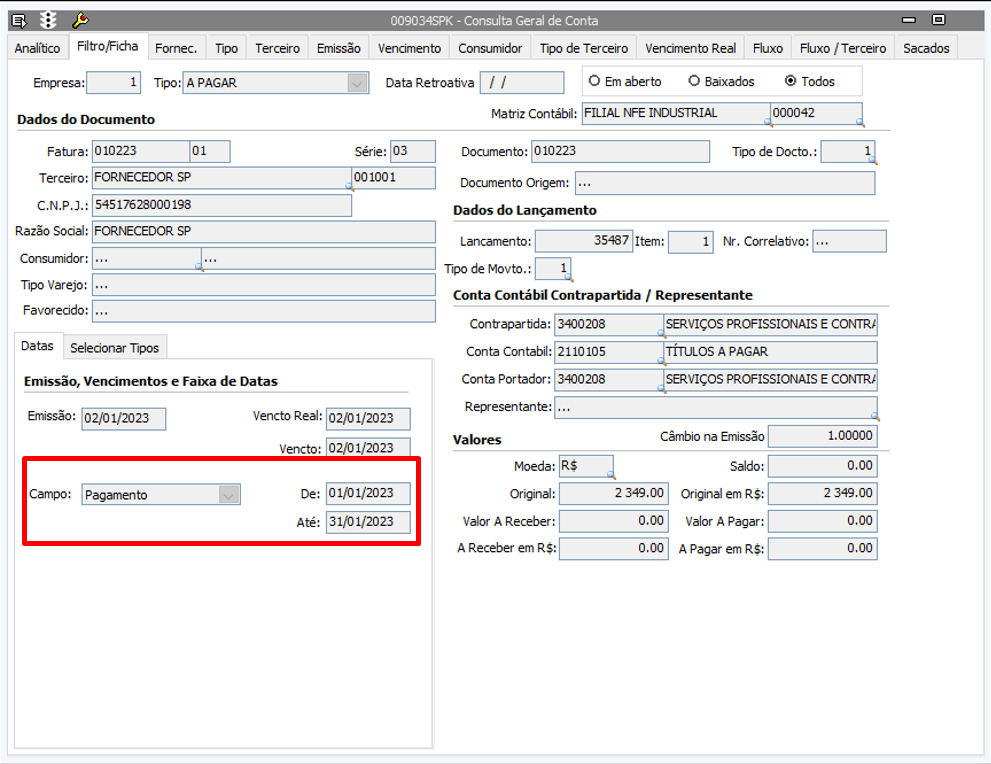The width and height of the screenshot is (991, 764).
Task: Click lookup icon on Moeda field
Action: pos(610,474)
